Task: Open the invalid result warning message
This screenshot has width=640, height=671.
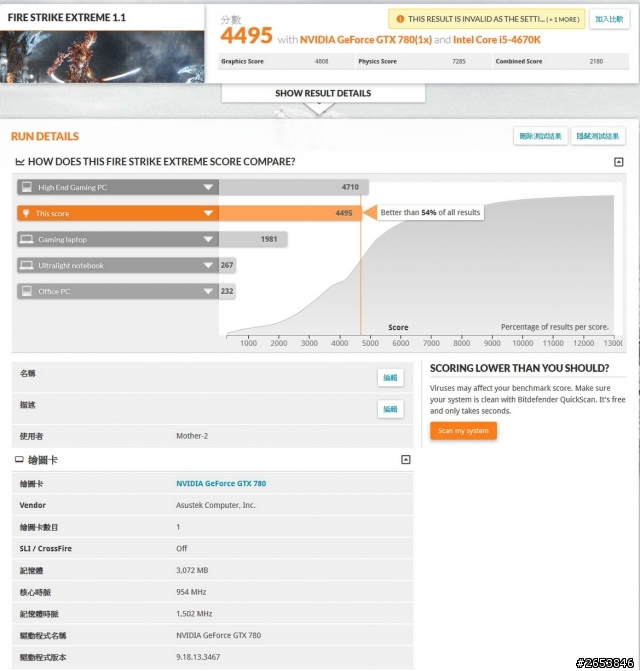Action: (486, 19)
